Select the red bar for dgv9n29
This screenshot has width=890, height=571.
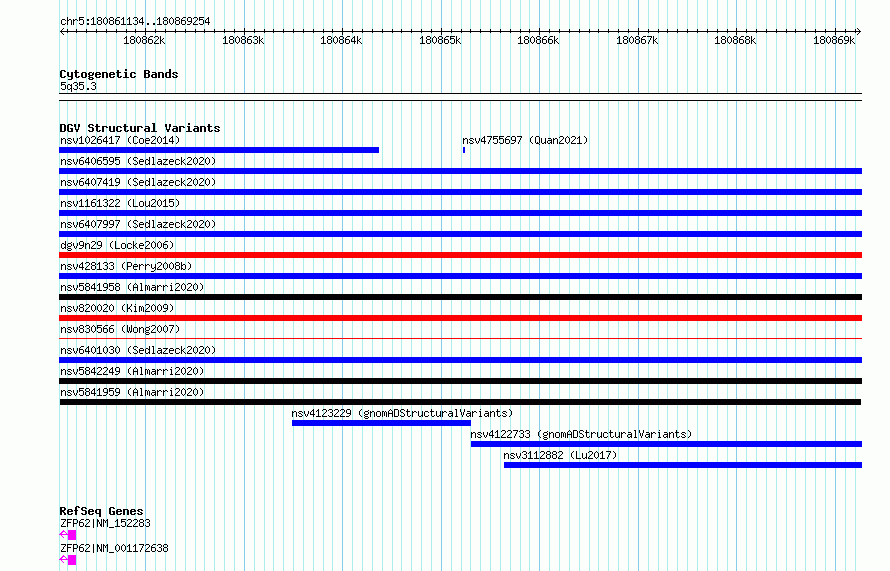(460, 255)
